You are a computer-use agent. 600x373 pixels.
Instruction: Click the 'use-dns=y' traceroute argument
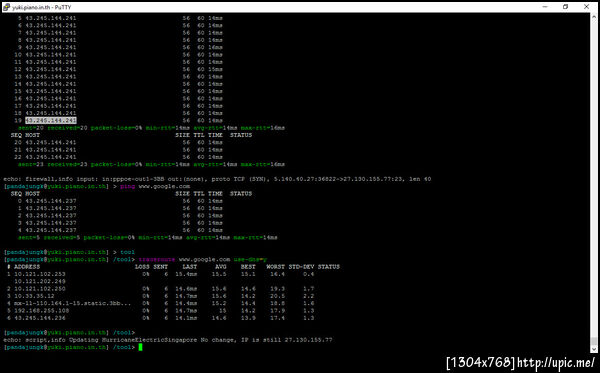[x=250, y=259]
